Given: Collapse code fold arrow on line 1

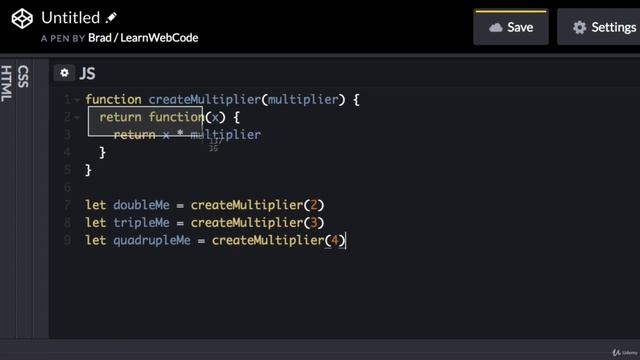Looking at the screenshot, I should (77, 100).
